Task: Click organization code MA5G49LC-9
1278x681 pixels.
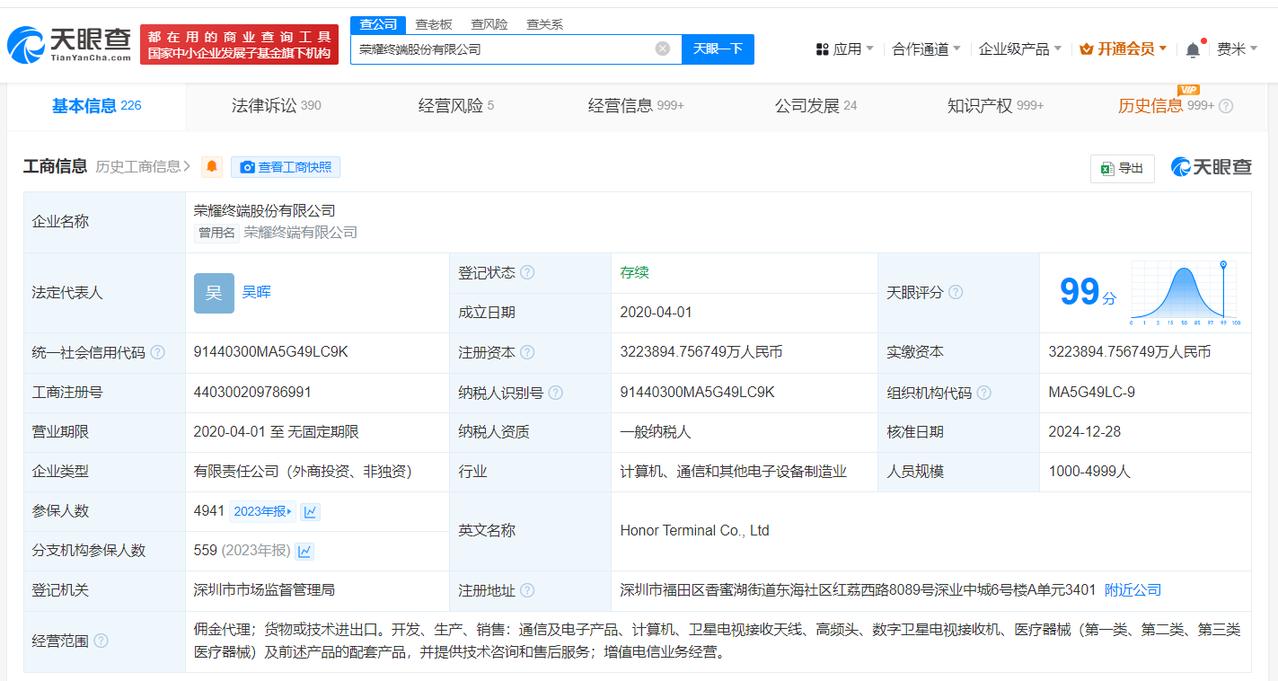Action: [x=1092, y=392]
